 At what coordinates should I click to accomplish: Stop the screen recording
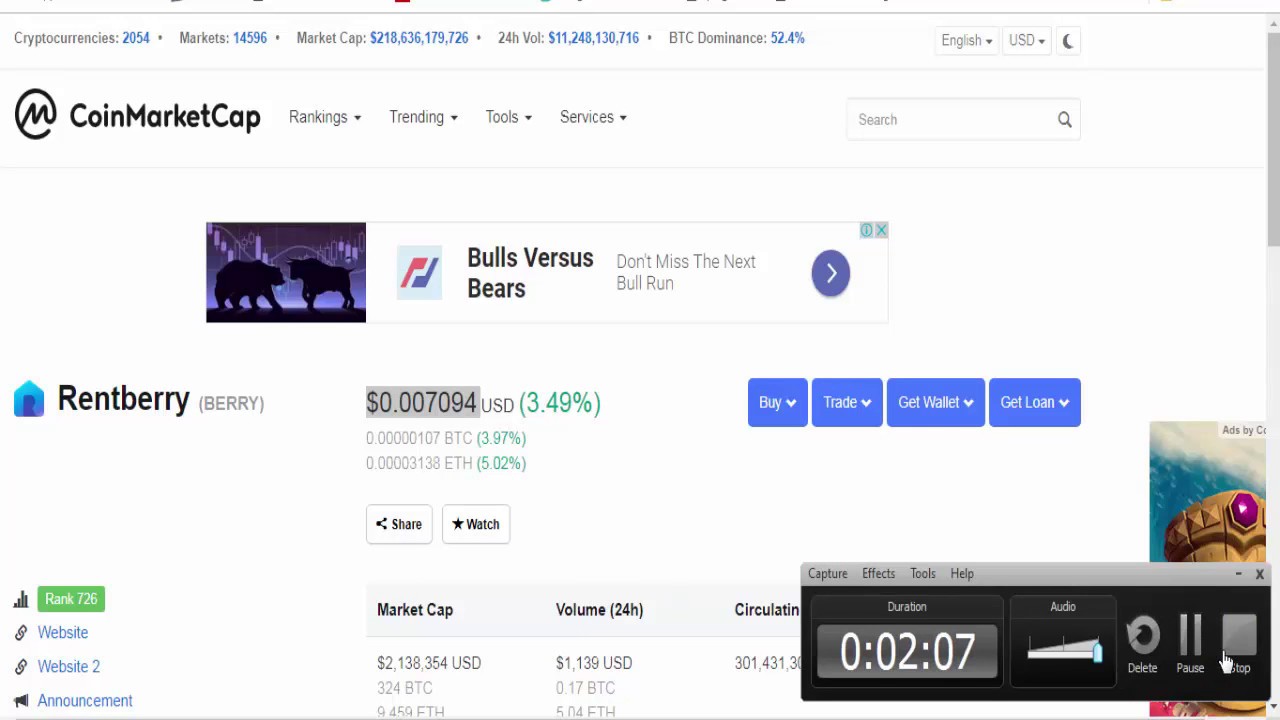coord(1239,644)
